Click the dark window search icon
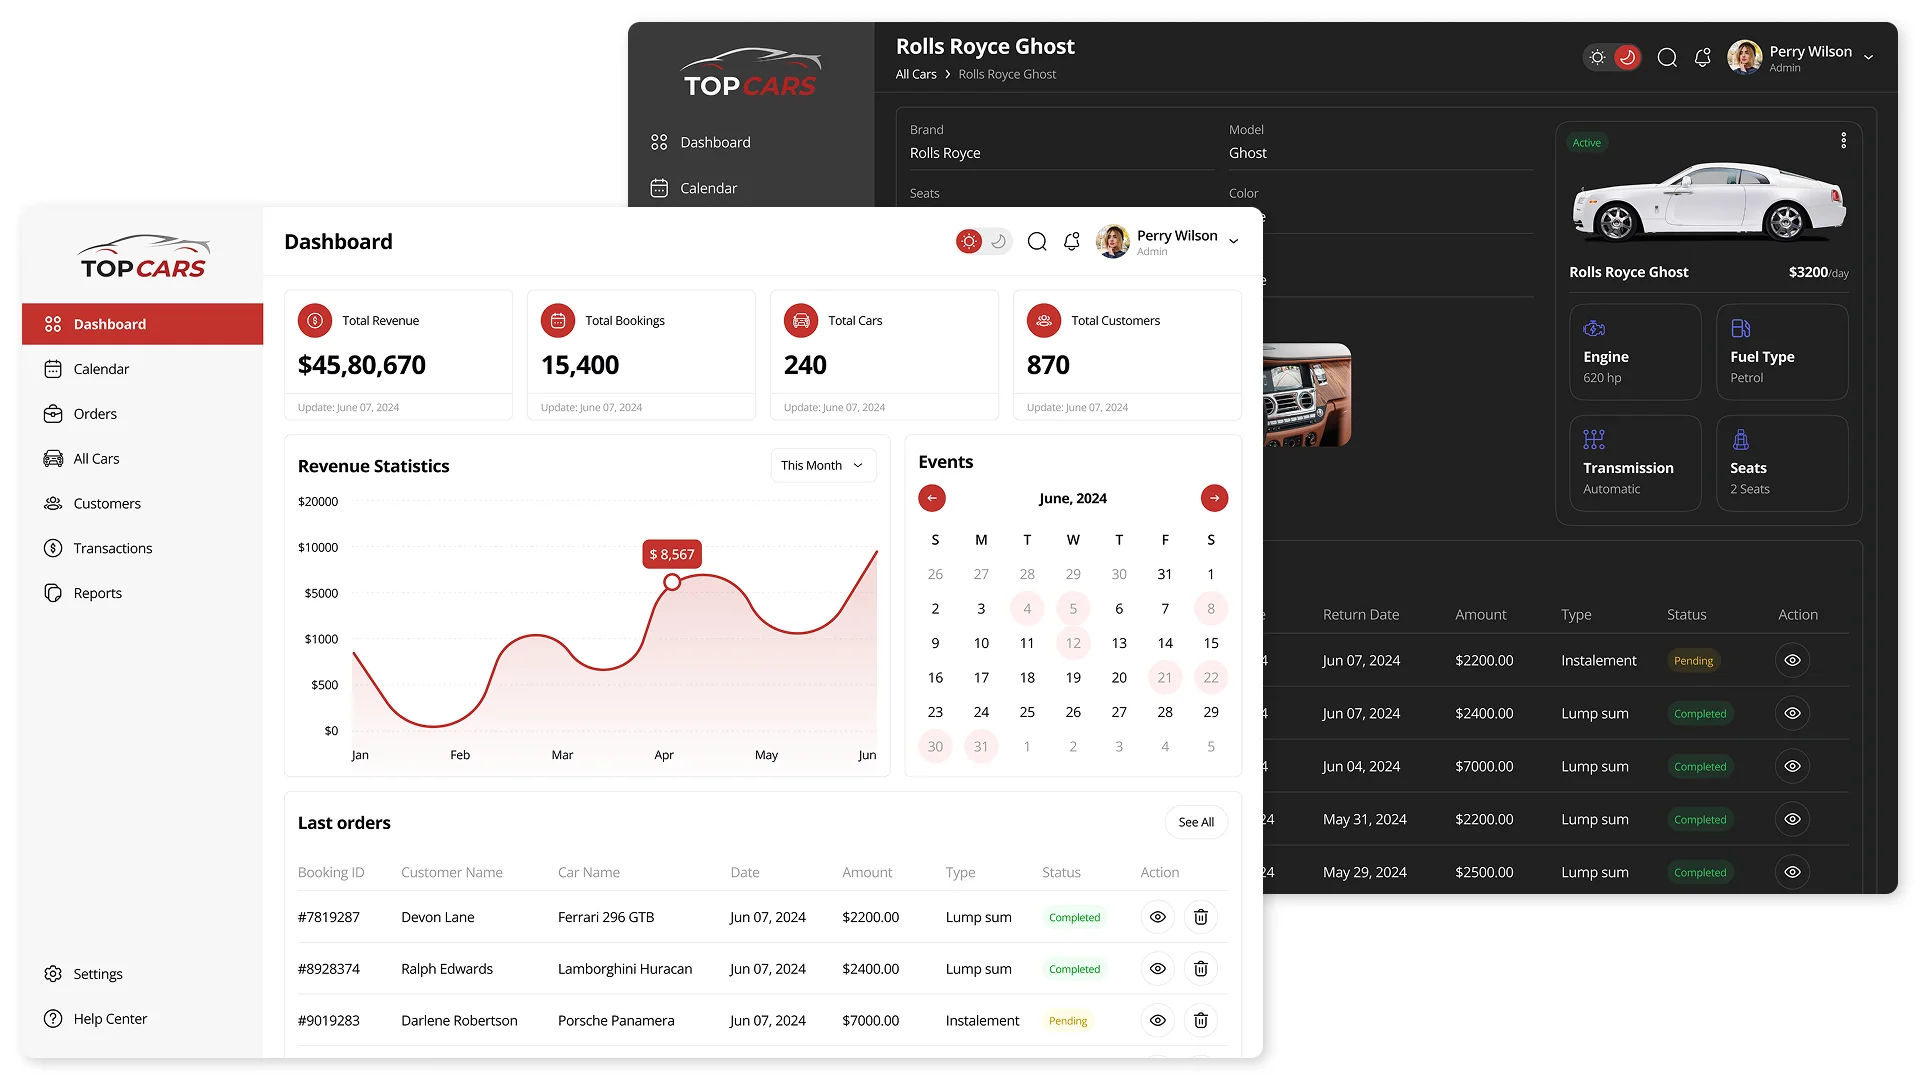1920x1080 pixels. point(1667,58)
